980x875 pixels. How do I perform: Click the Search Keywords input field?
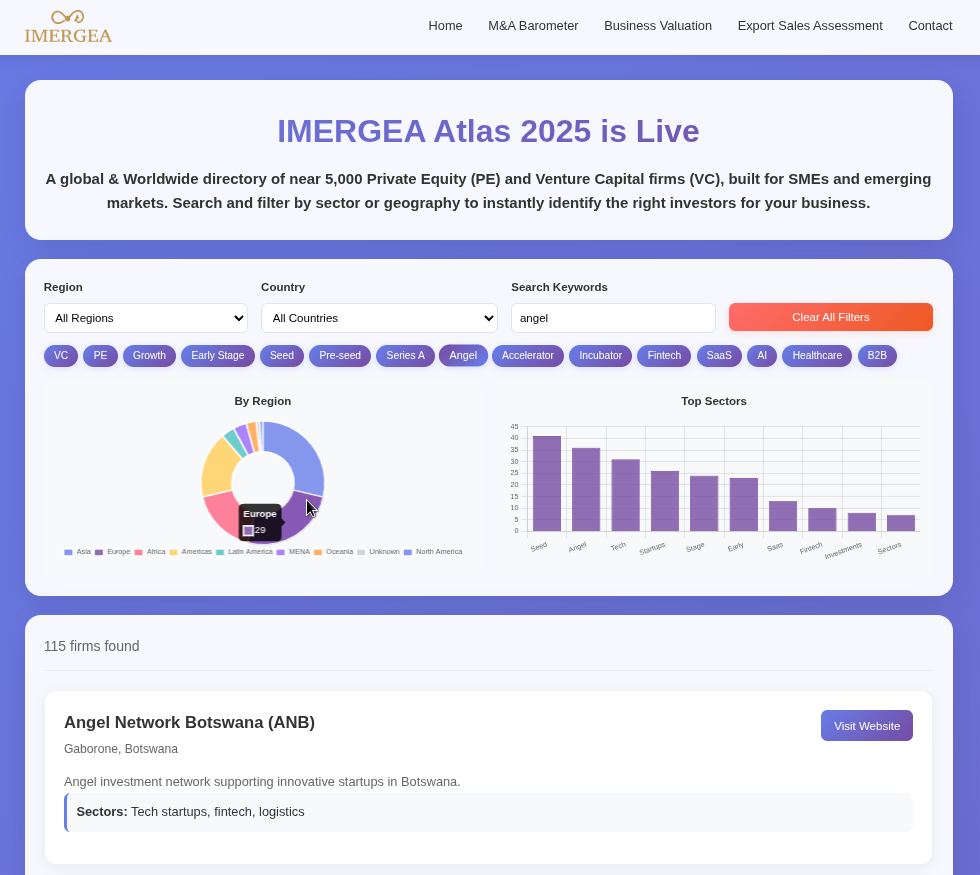pyautogui.click(x=613, y=318)
